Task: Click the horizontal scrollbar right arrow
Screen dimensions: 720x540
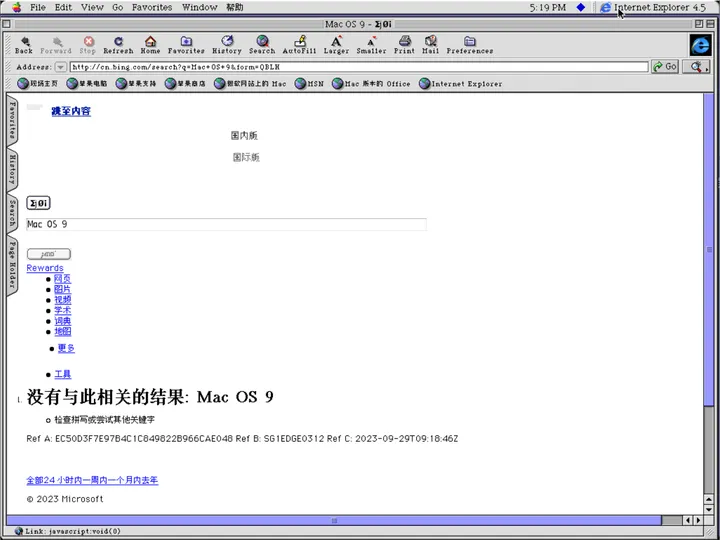Action: tap(698, 520)
